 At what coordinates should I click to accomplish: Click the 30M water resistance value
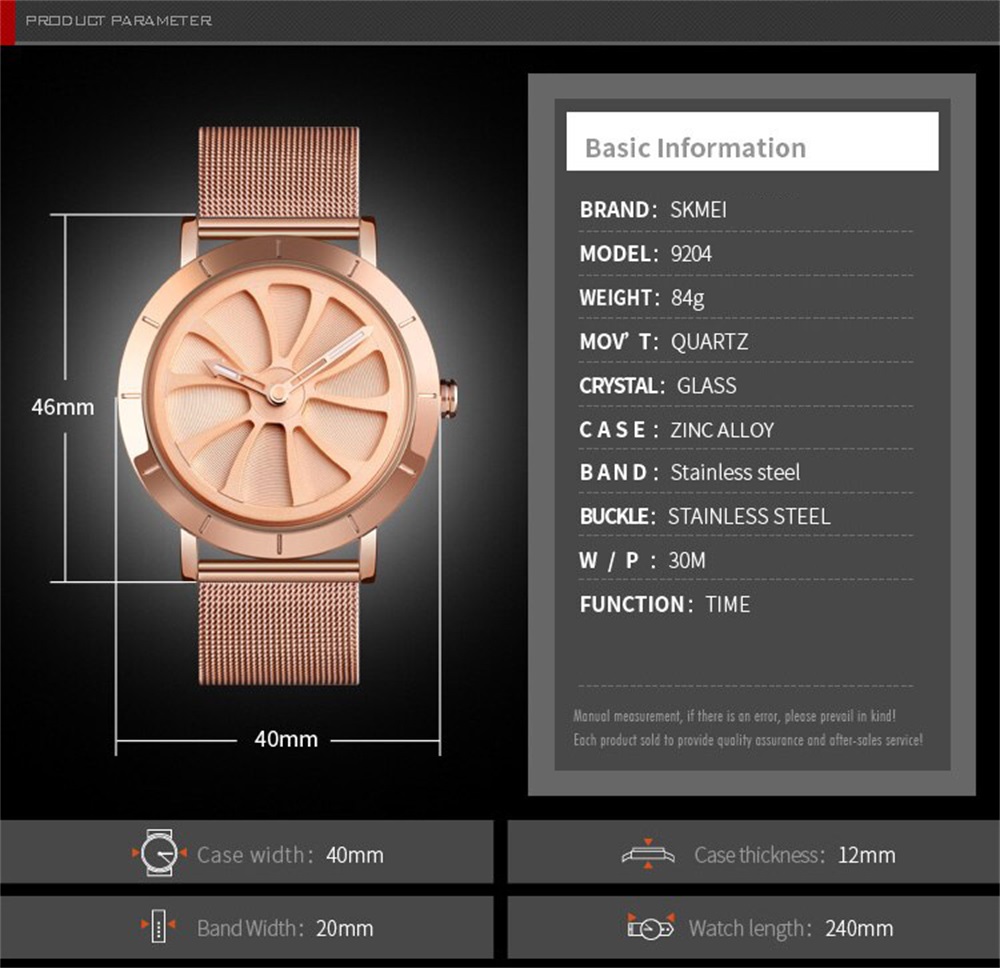click(x=686, y=560)
